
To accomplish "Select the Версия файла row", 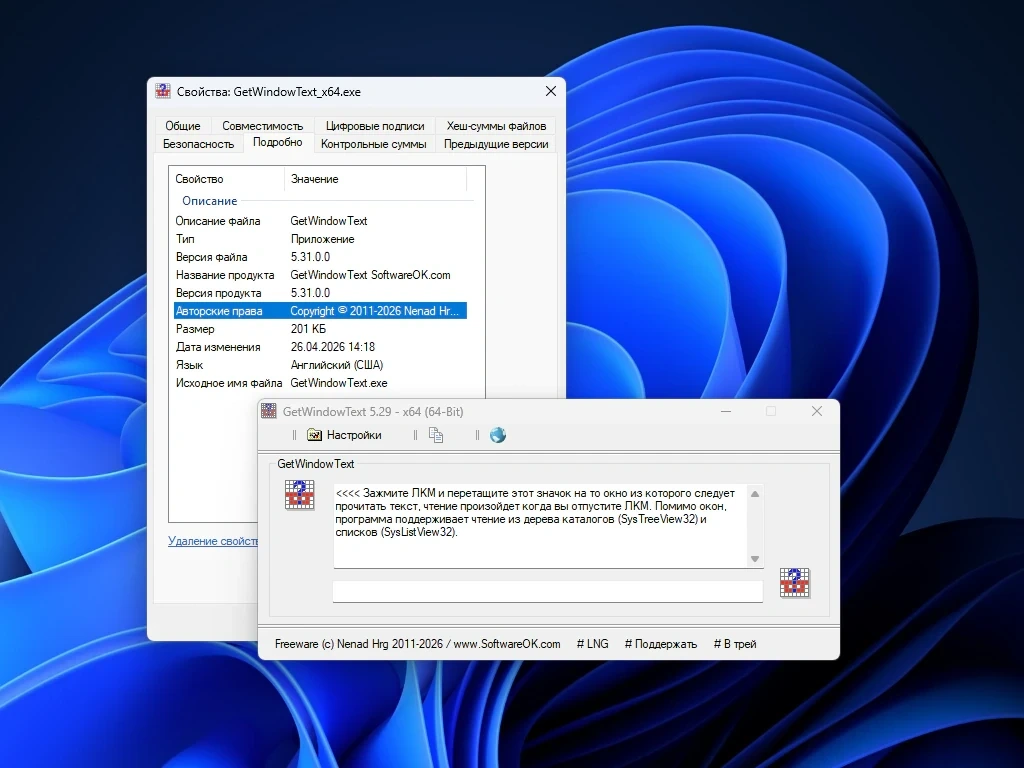I will pyautogui.click(x=320, y=257).
